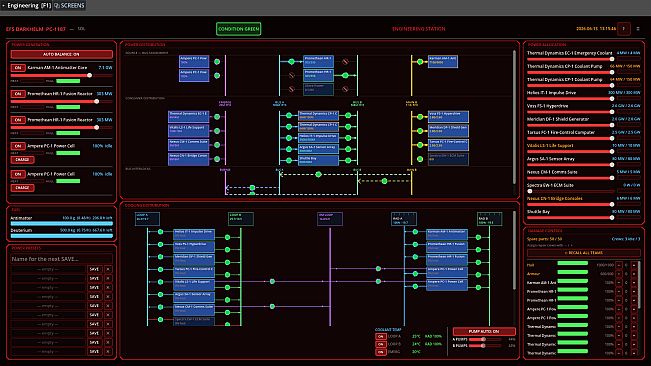Click the help question-mark button near the clock
This screenshot has height=366, width=651.
click(x=623, y=29)
